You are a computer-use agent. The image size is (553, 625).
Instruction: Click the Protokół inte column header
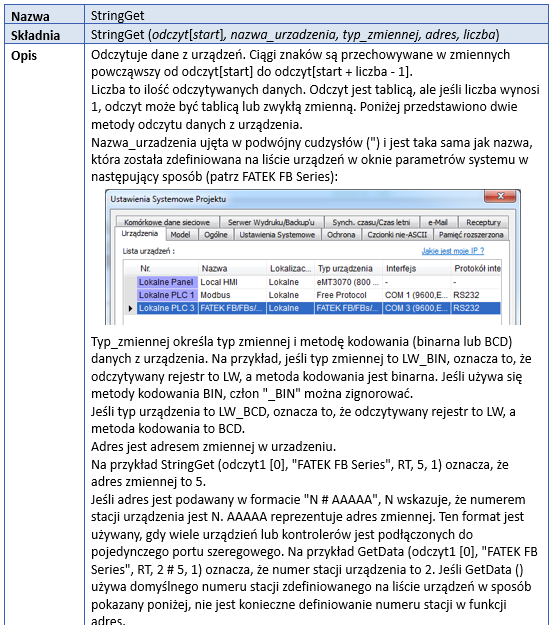[x=476, y=268]
